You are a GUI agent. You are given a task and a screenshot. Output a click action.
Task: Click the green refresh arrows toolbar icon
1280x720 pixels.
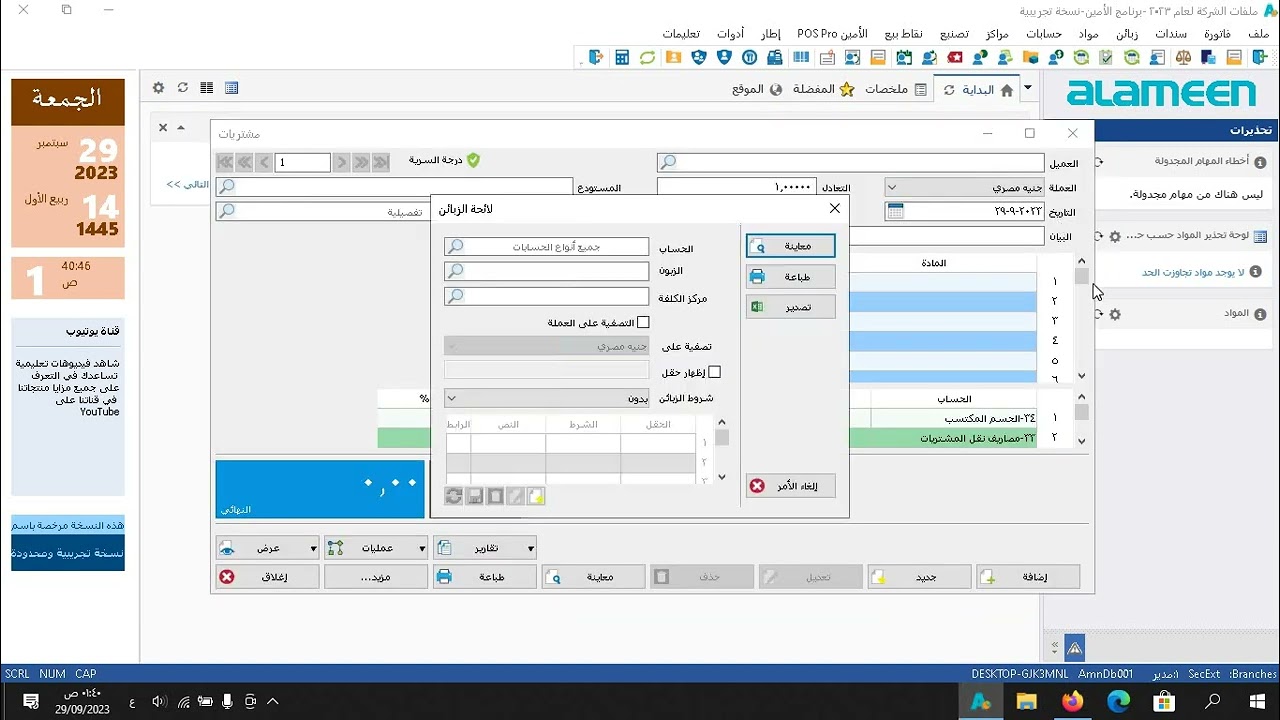pos(647,58)
